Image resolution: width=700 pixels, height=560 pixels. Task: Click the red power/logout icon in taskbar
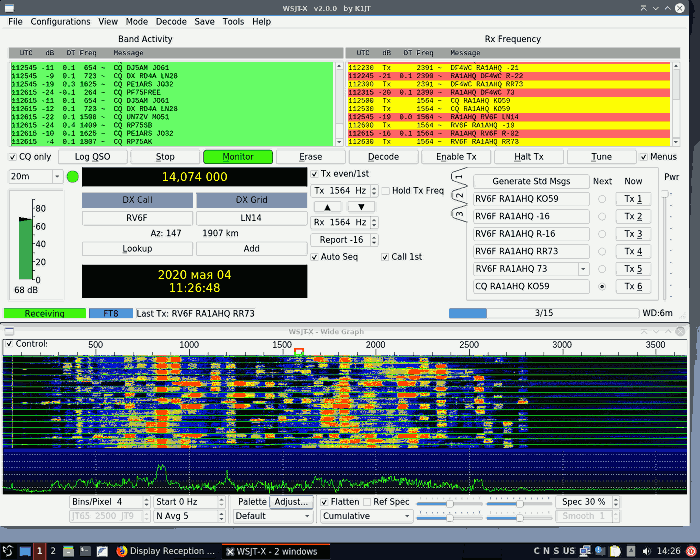[x=691, y=551]
